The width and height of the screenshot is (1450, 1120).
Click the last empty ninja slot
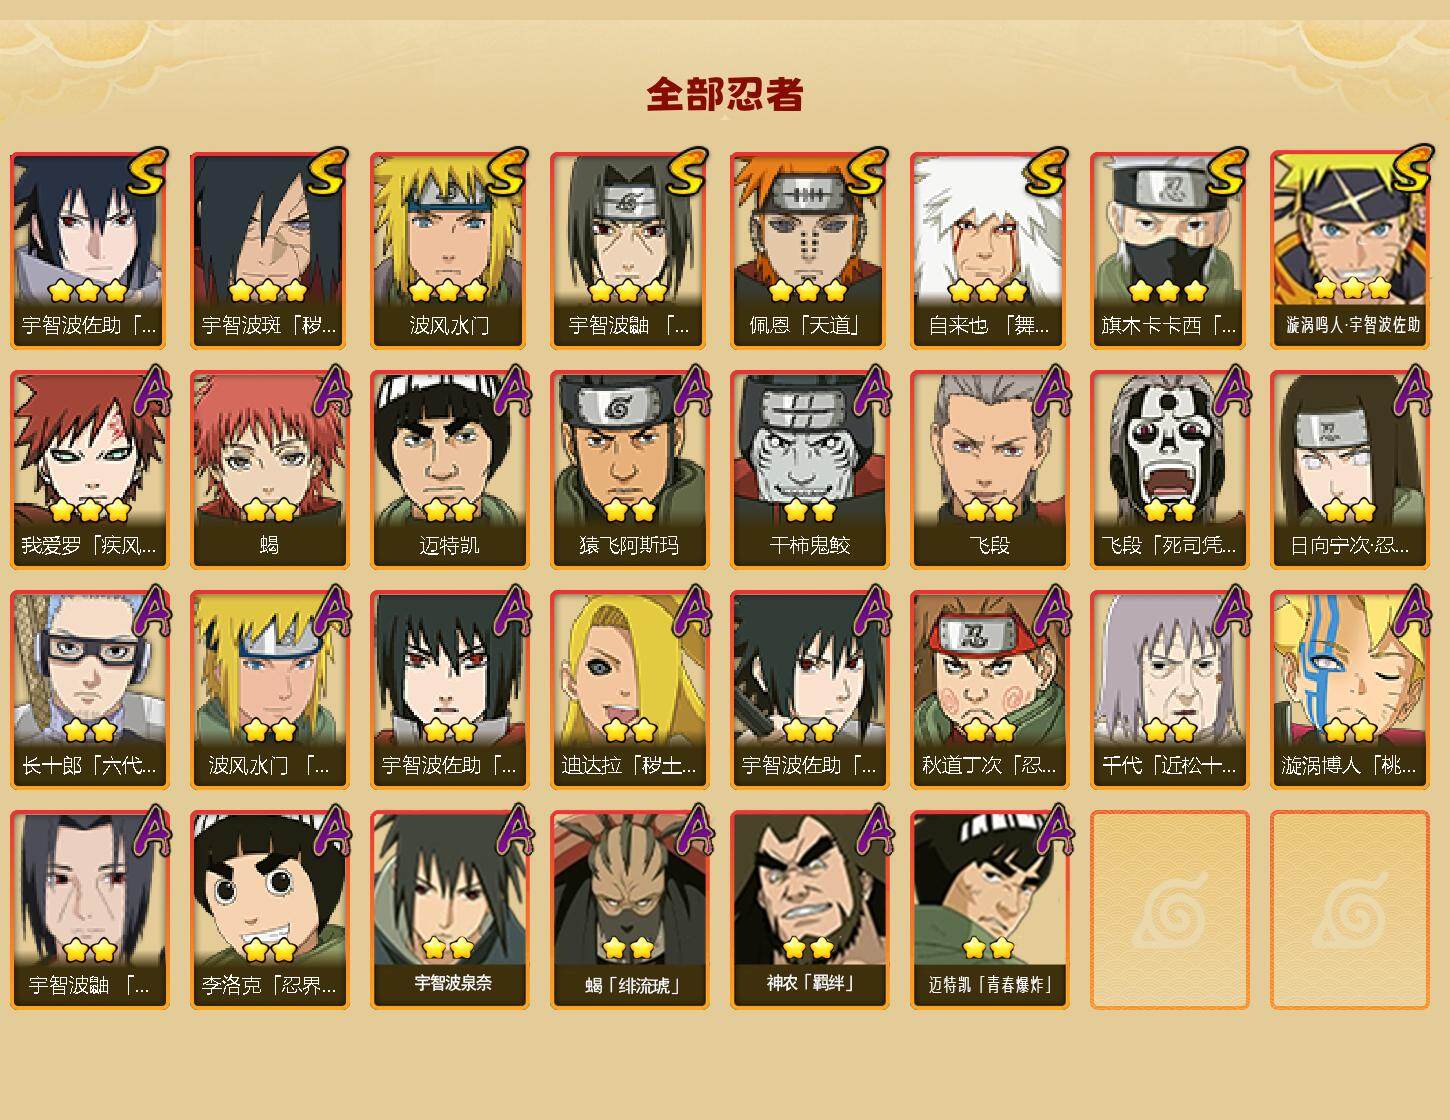(x=1350, y=910)
